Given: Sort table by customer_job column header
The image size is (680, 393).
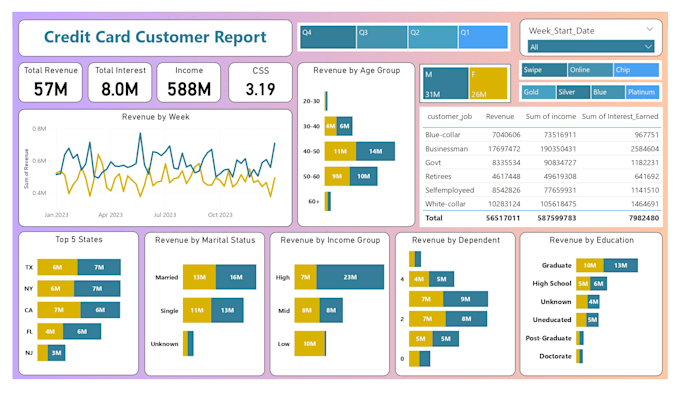Looking at the screenshot, I should click(449, 116).
